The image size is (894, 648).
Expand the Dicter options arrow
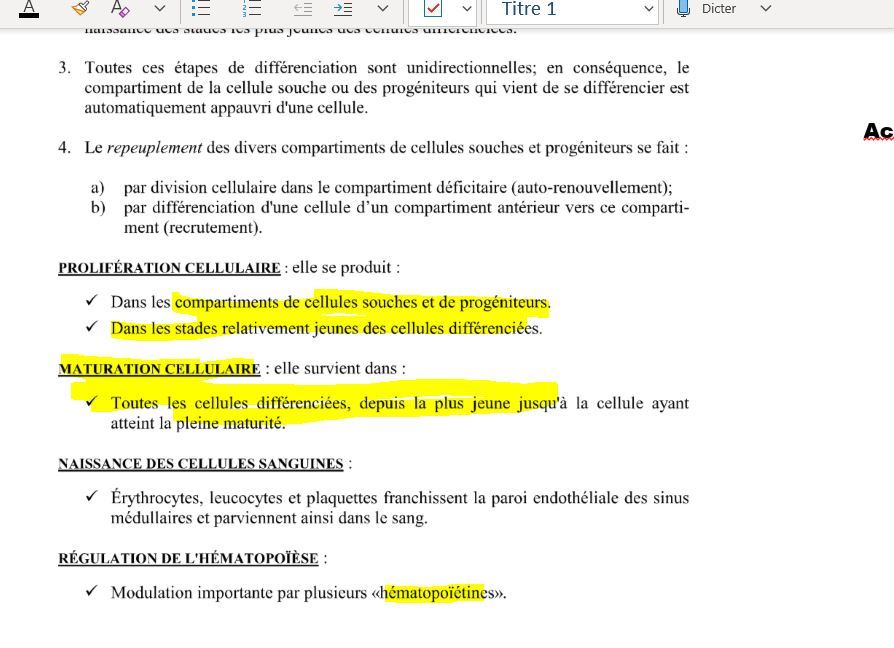click(x=766, y=9)
